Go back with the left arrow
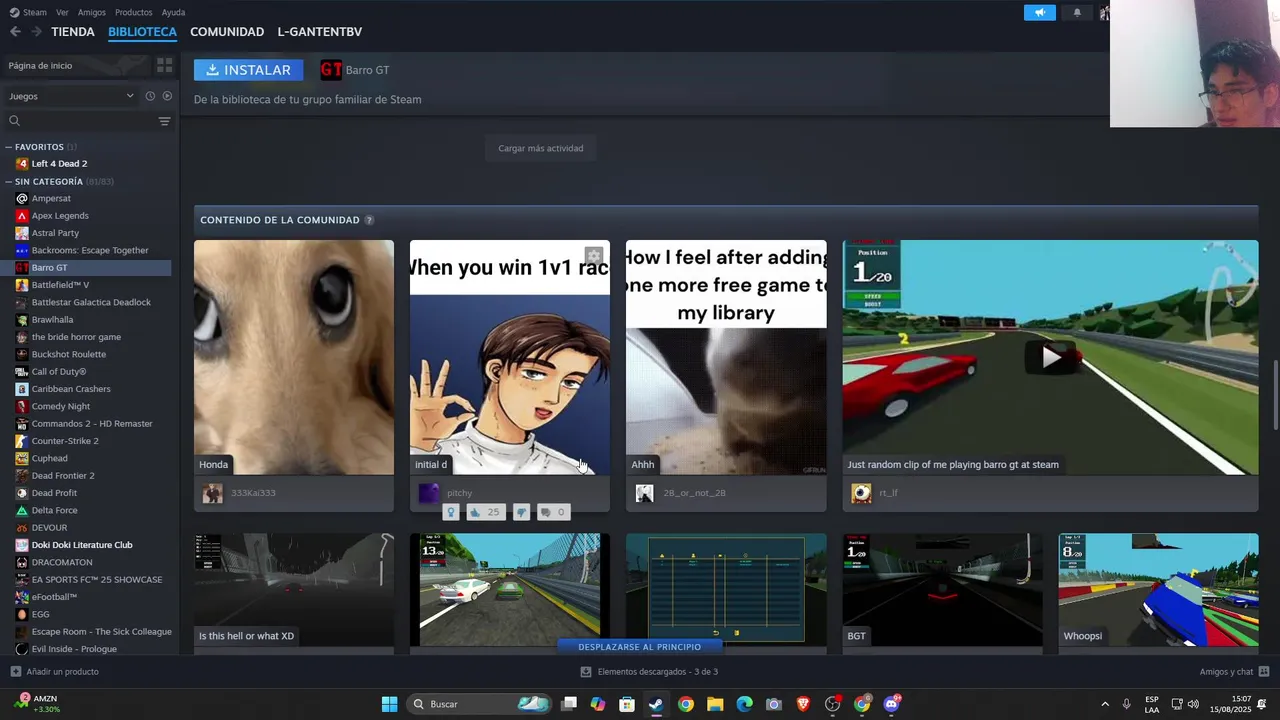Viewport: 1280px width, 720px height. 15,32
